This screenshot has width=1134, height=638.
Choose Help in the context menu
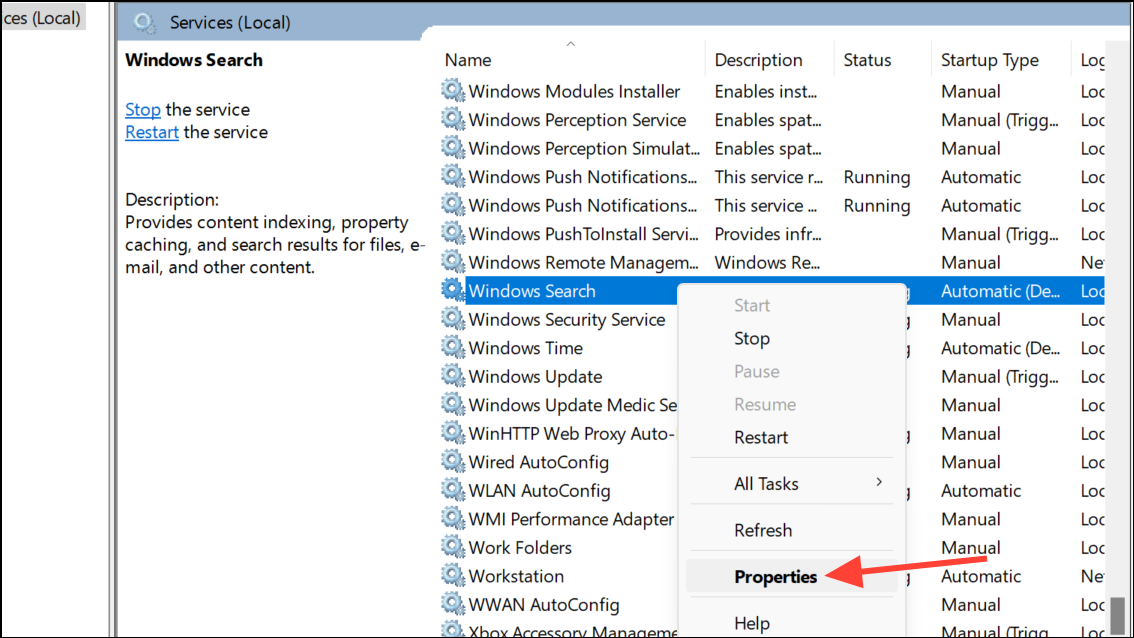coord(792,623)
